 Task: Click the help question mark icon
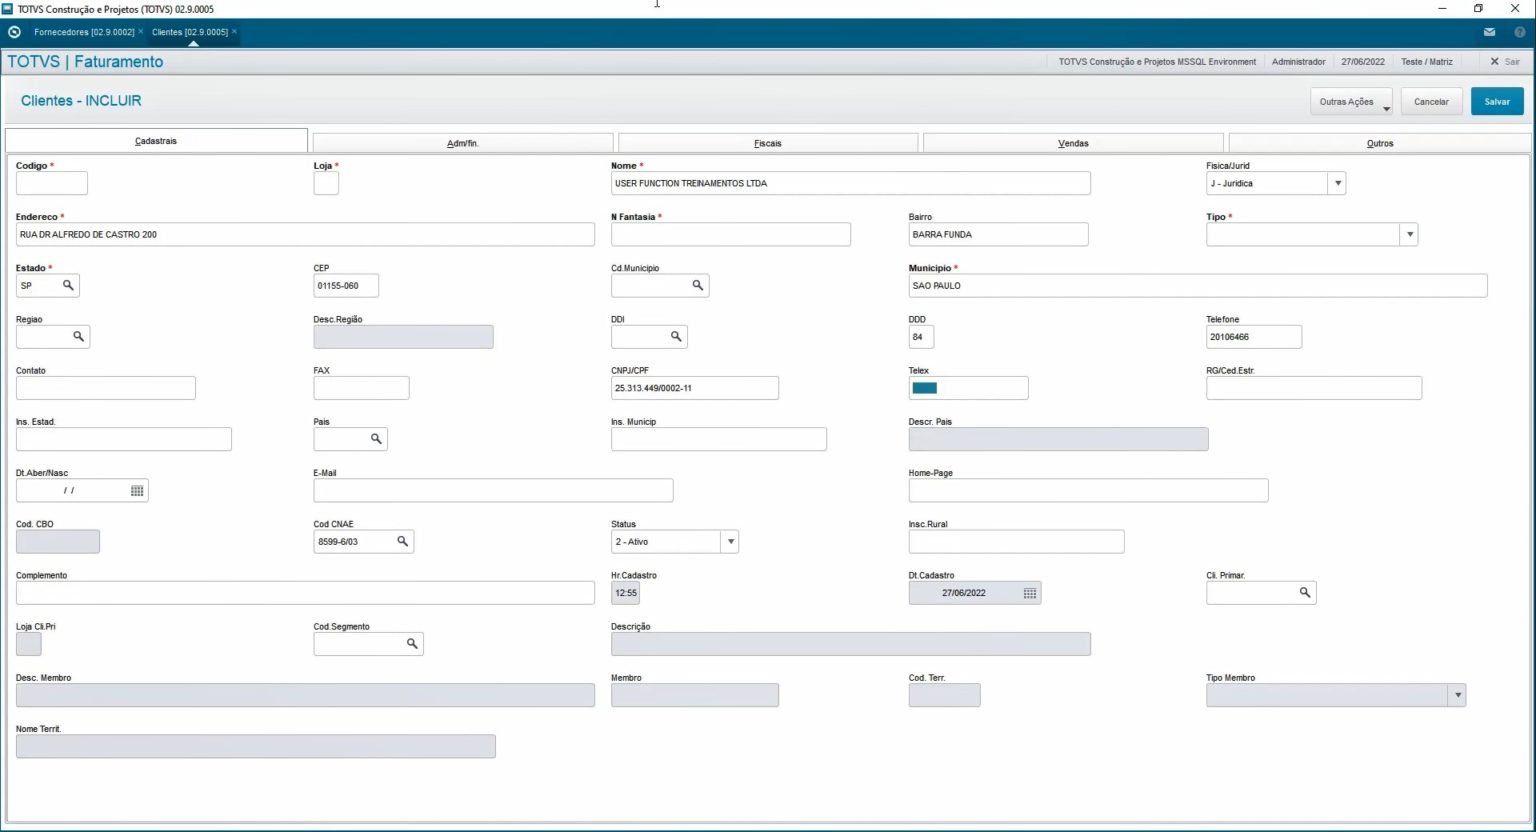click(x=1519, y=32)
